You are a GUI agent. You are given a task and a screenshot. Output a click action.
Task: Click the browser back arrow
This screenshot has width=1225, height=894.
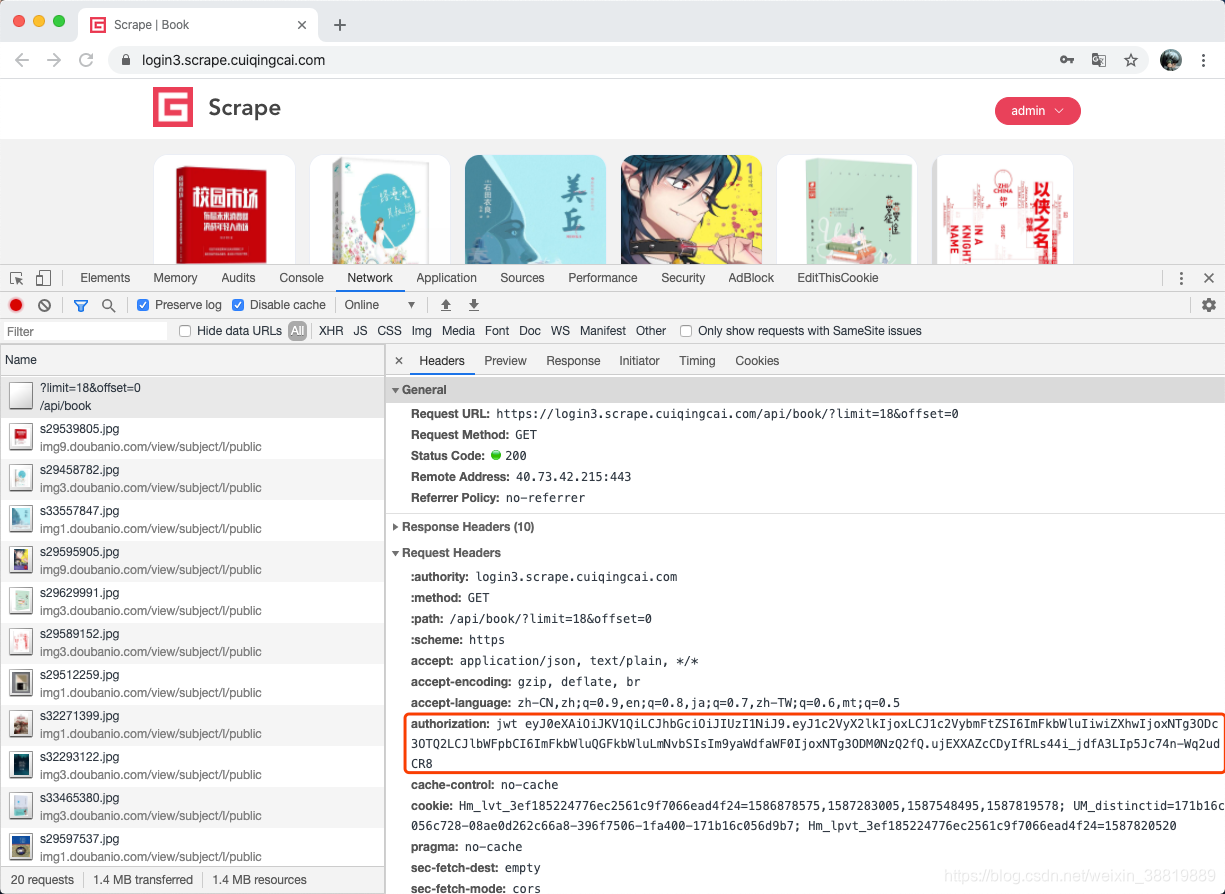(x=22, y=60)
